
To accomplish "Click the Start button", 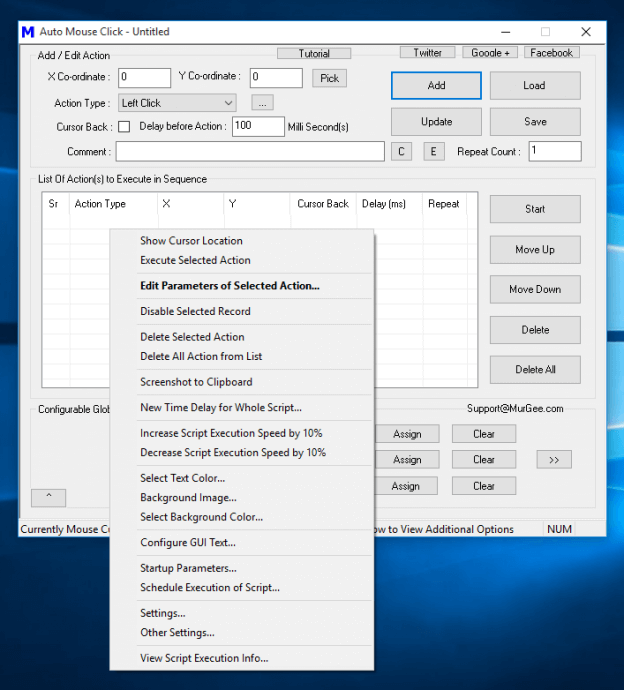I will 535,209.
